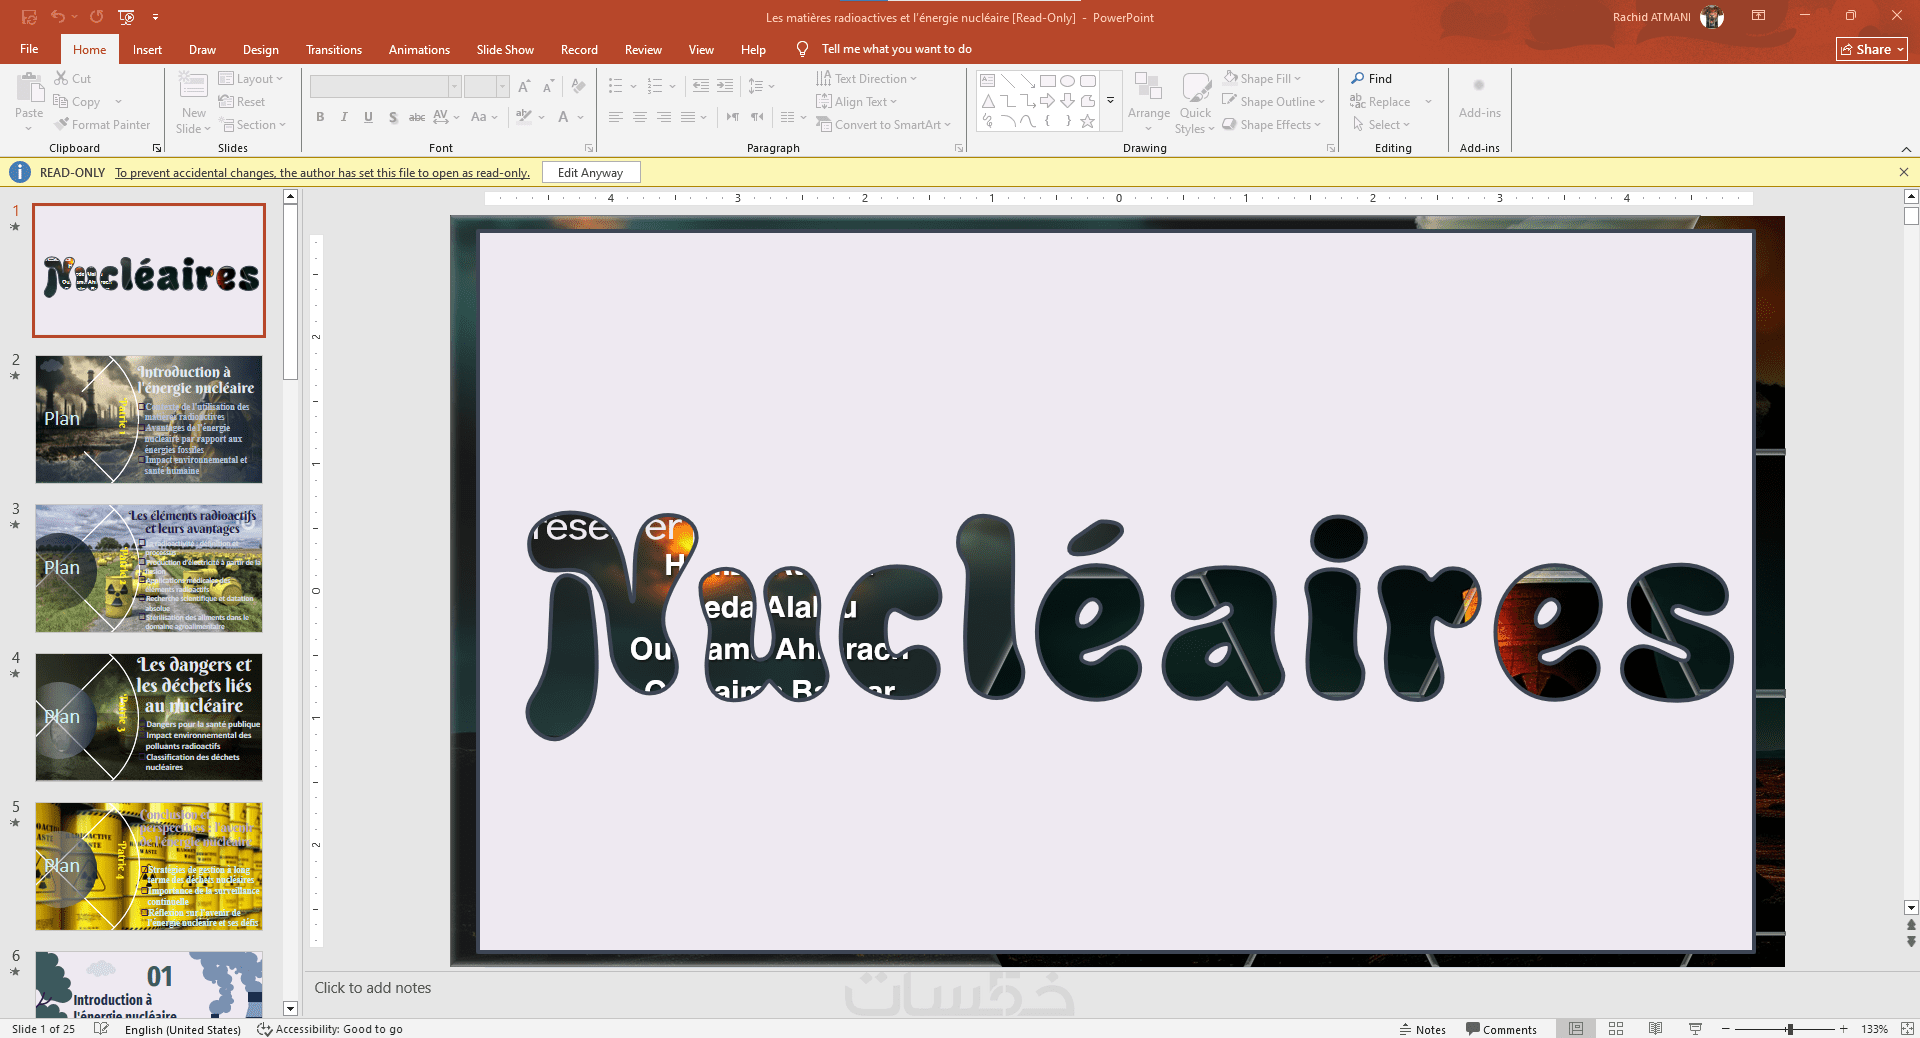Select the Oval shape in gallery
This screenshot has height=1038, width=1920.
pos(1067,81)
